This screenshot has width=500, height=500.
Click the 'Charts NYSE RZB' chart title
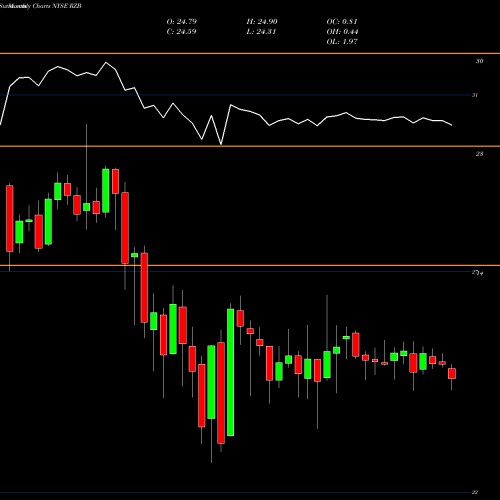point(57,6)
